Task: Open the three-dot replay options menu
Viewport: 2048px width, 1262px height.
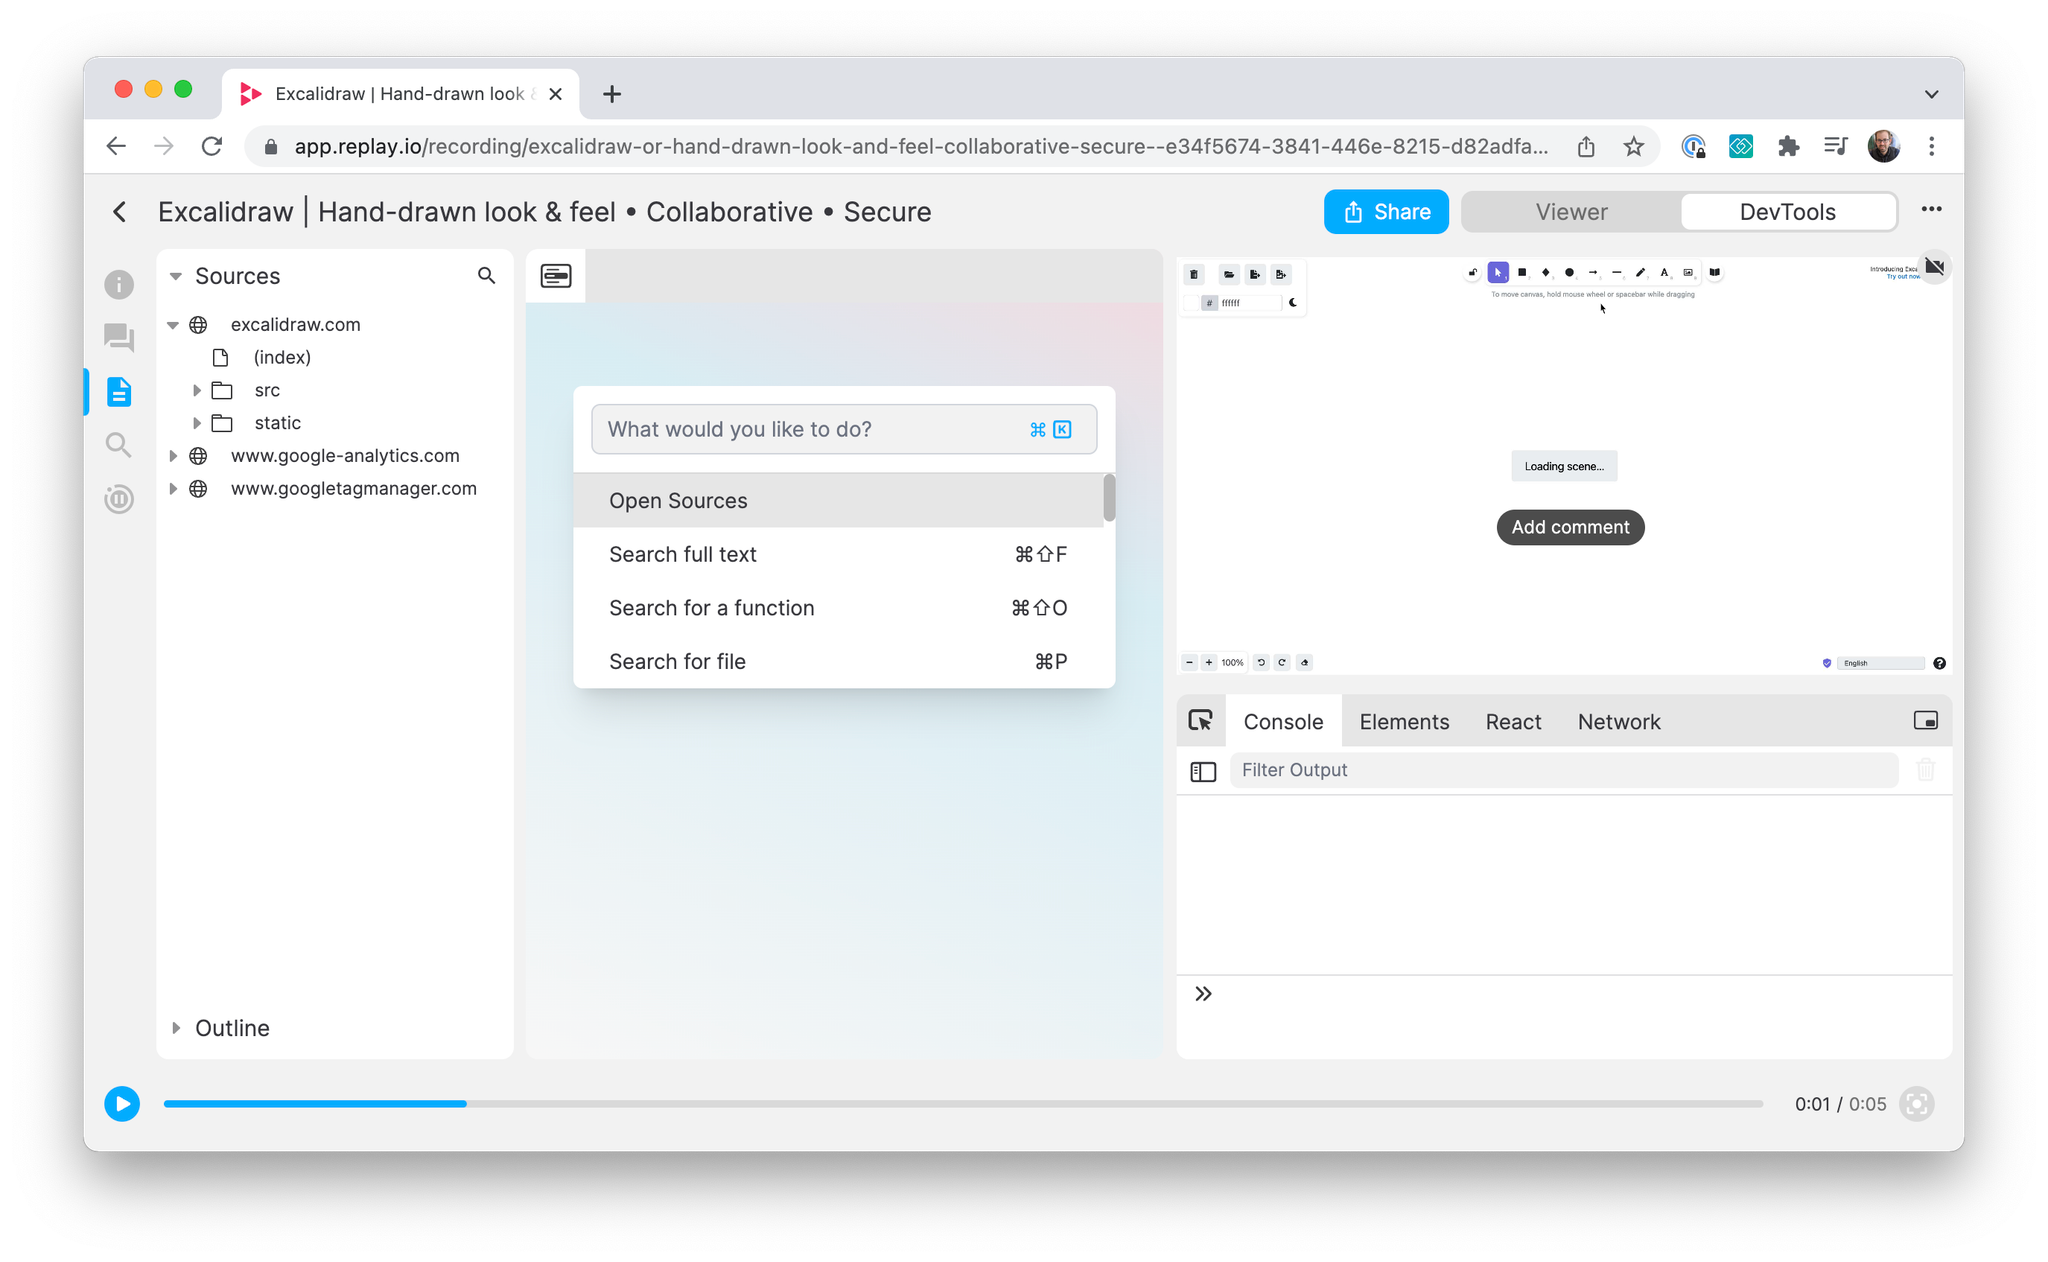Action: pos(1931,210)
